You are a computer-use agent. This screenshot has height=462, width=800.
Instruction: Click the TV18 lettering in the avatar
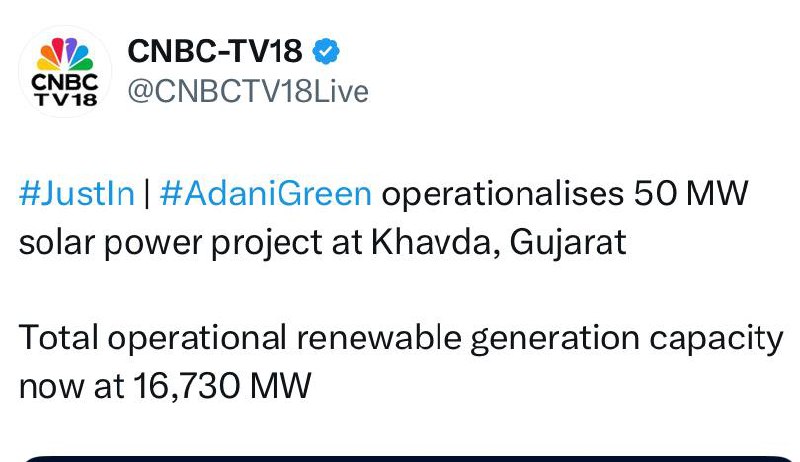[65, 97]
